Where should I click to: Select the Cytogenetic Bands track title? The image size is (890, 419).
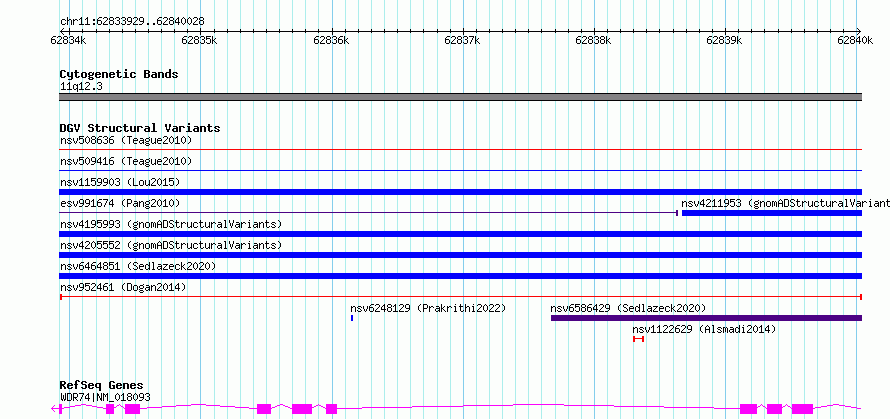coord(119,74)
